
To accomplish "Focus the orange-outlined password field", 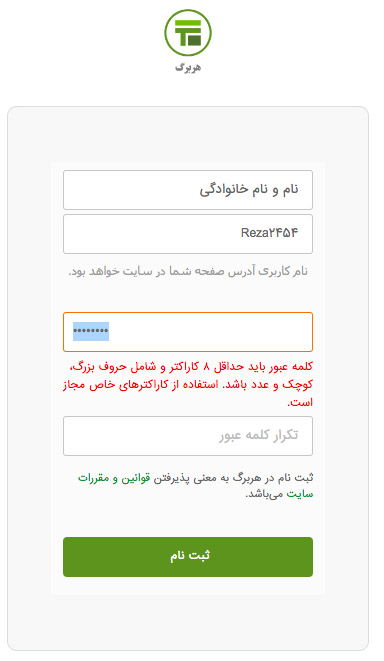I will pyautogui.click(x=188, y=332).
